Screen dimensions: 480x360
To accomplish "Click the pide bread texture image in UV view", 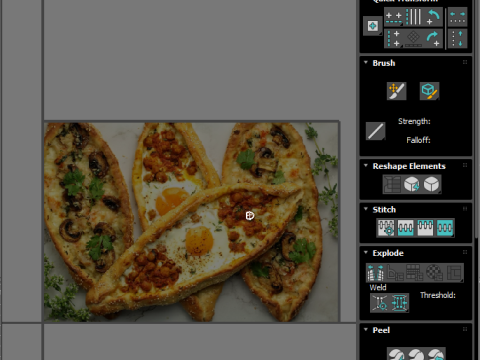I will 192,222.
